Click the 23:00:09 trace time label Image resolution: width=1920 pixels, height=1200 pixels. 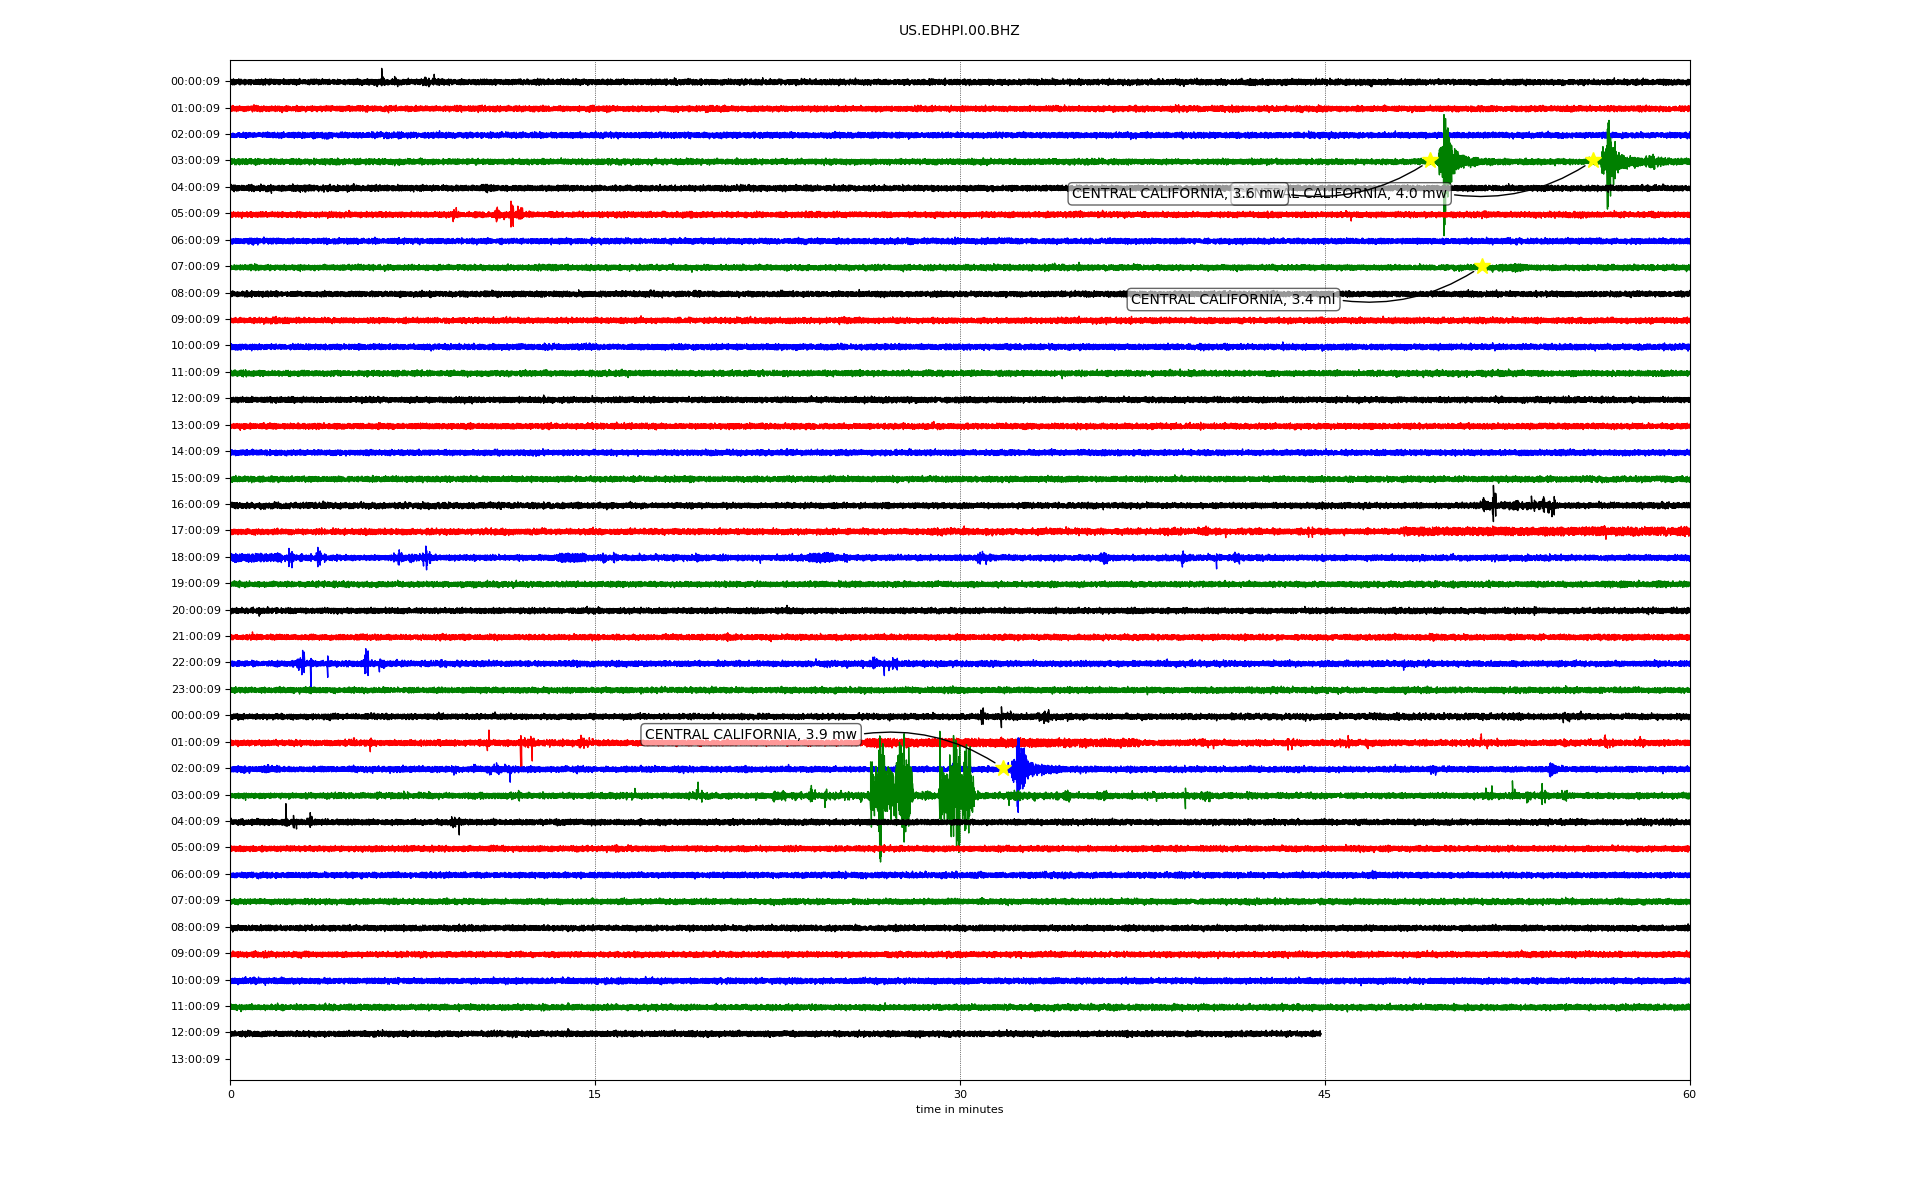[195, 689]
